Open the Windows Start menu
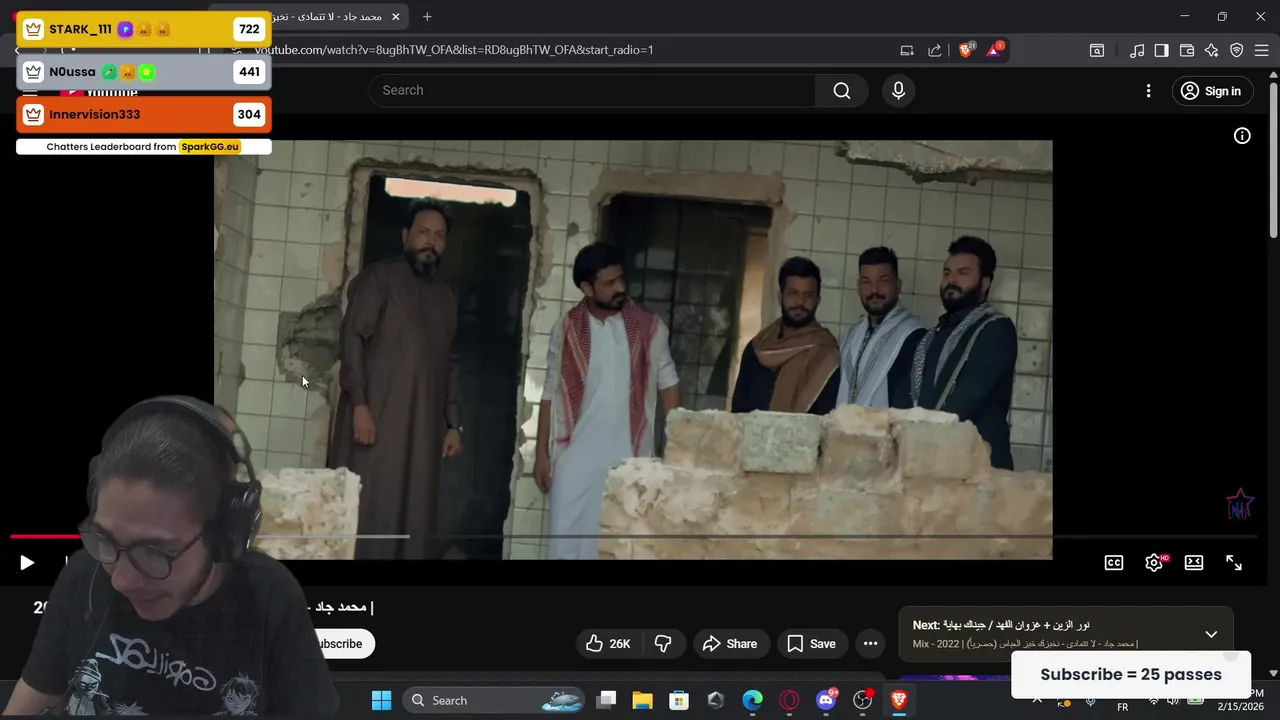 381,700
